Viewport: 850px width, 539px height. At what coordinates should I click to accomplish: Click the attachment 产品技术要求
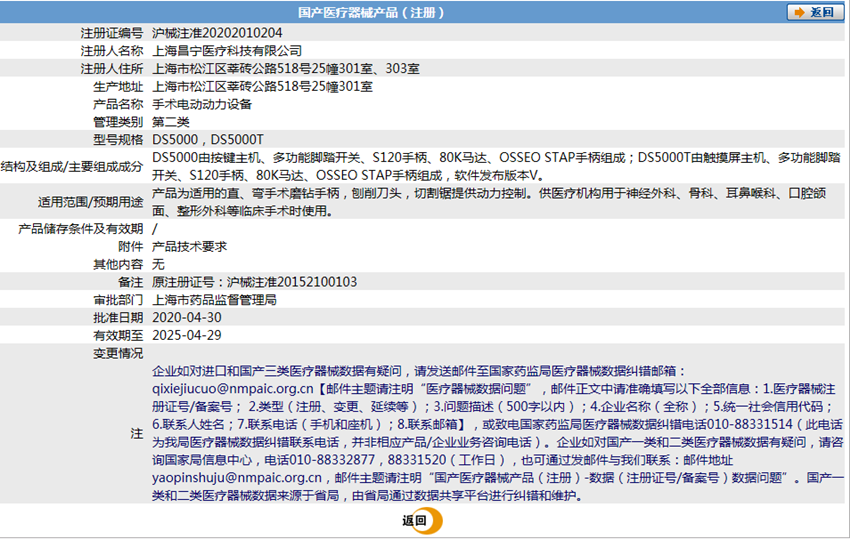[189, 247]
